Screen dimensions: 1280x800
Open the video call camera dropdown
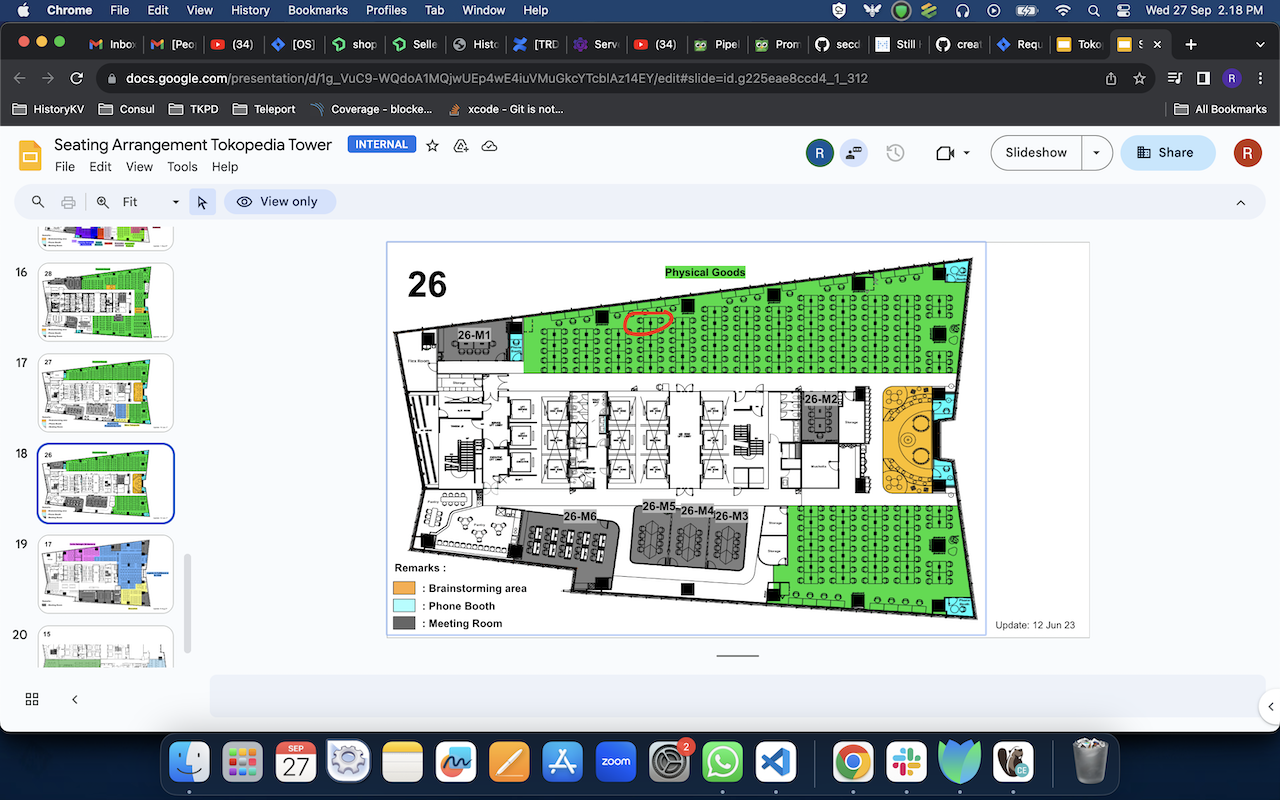pos(953,153)
